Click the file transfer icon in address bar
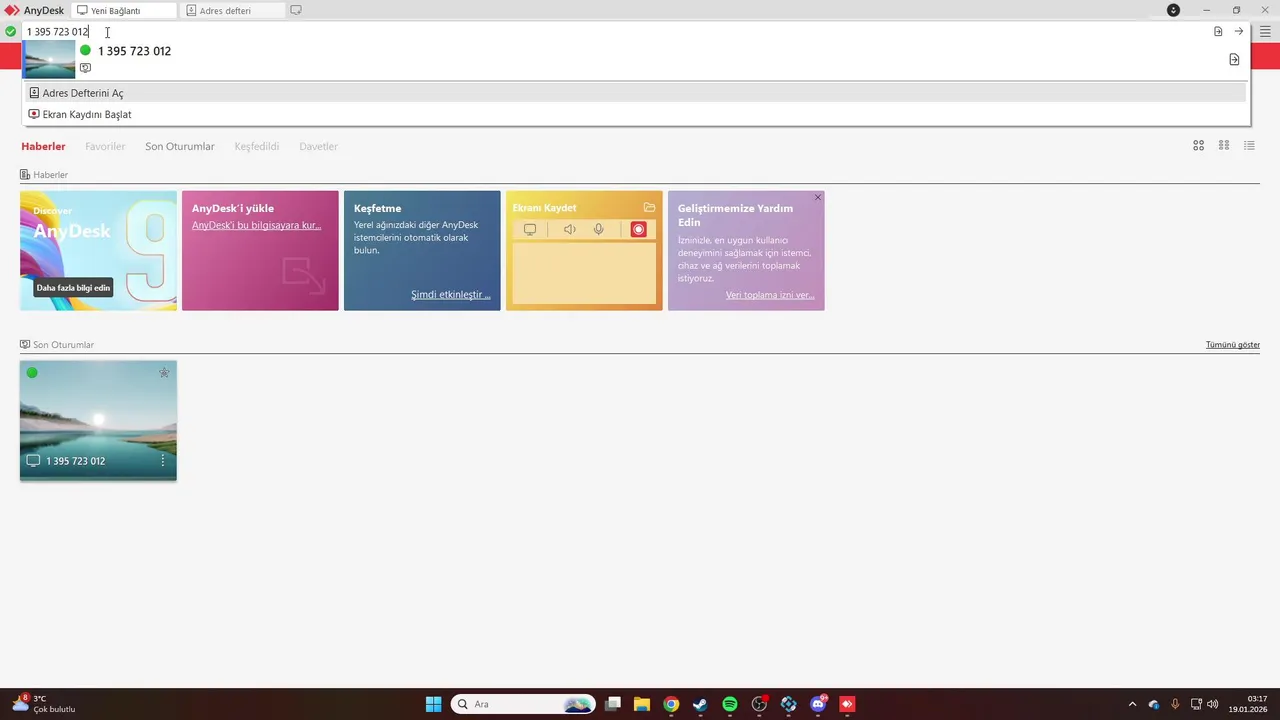Image resolution: width=1280 pixels, height=720 pixels. (x=1218, y=31)
